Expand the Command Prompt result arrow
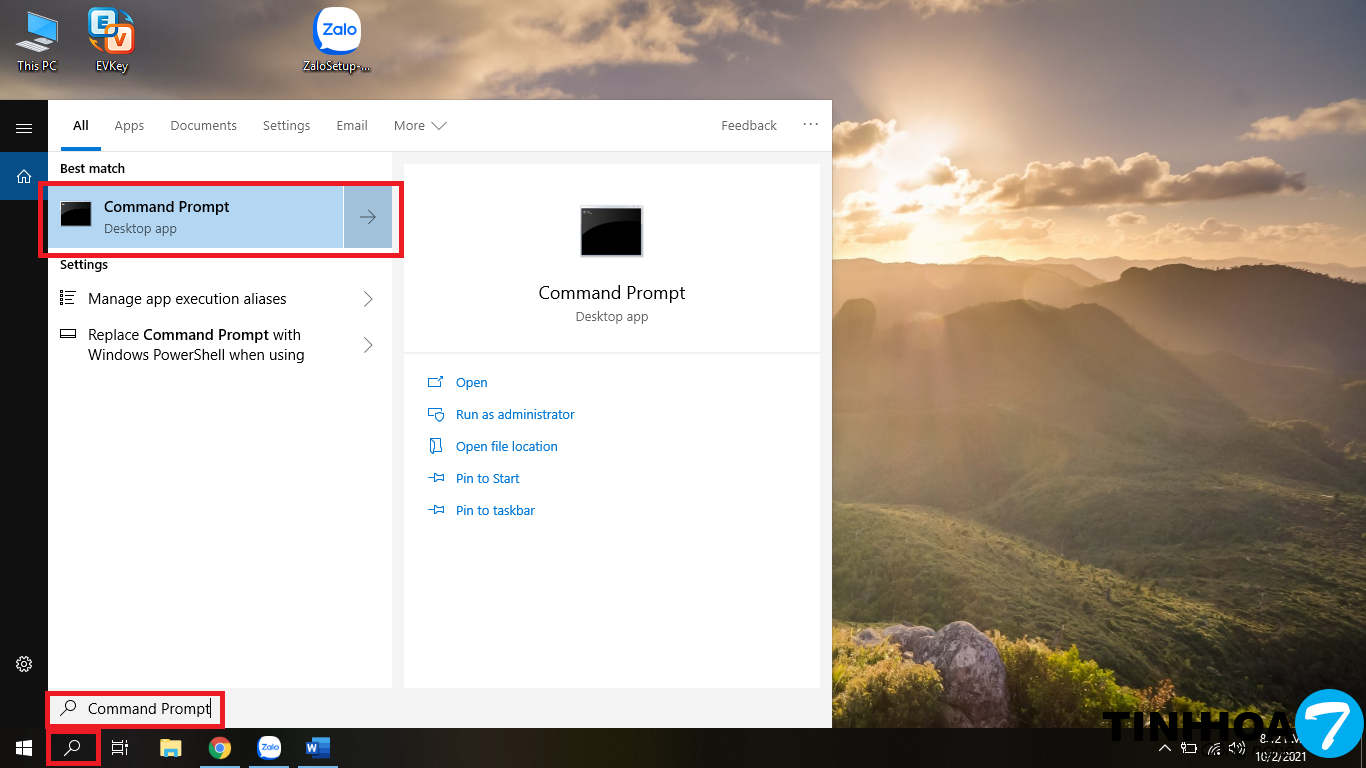 [x=368, y=217]
